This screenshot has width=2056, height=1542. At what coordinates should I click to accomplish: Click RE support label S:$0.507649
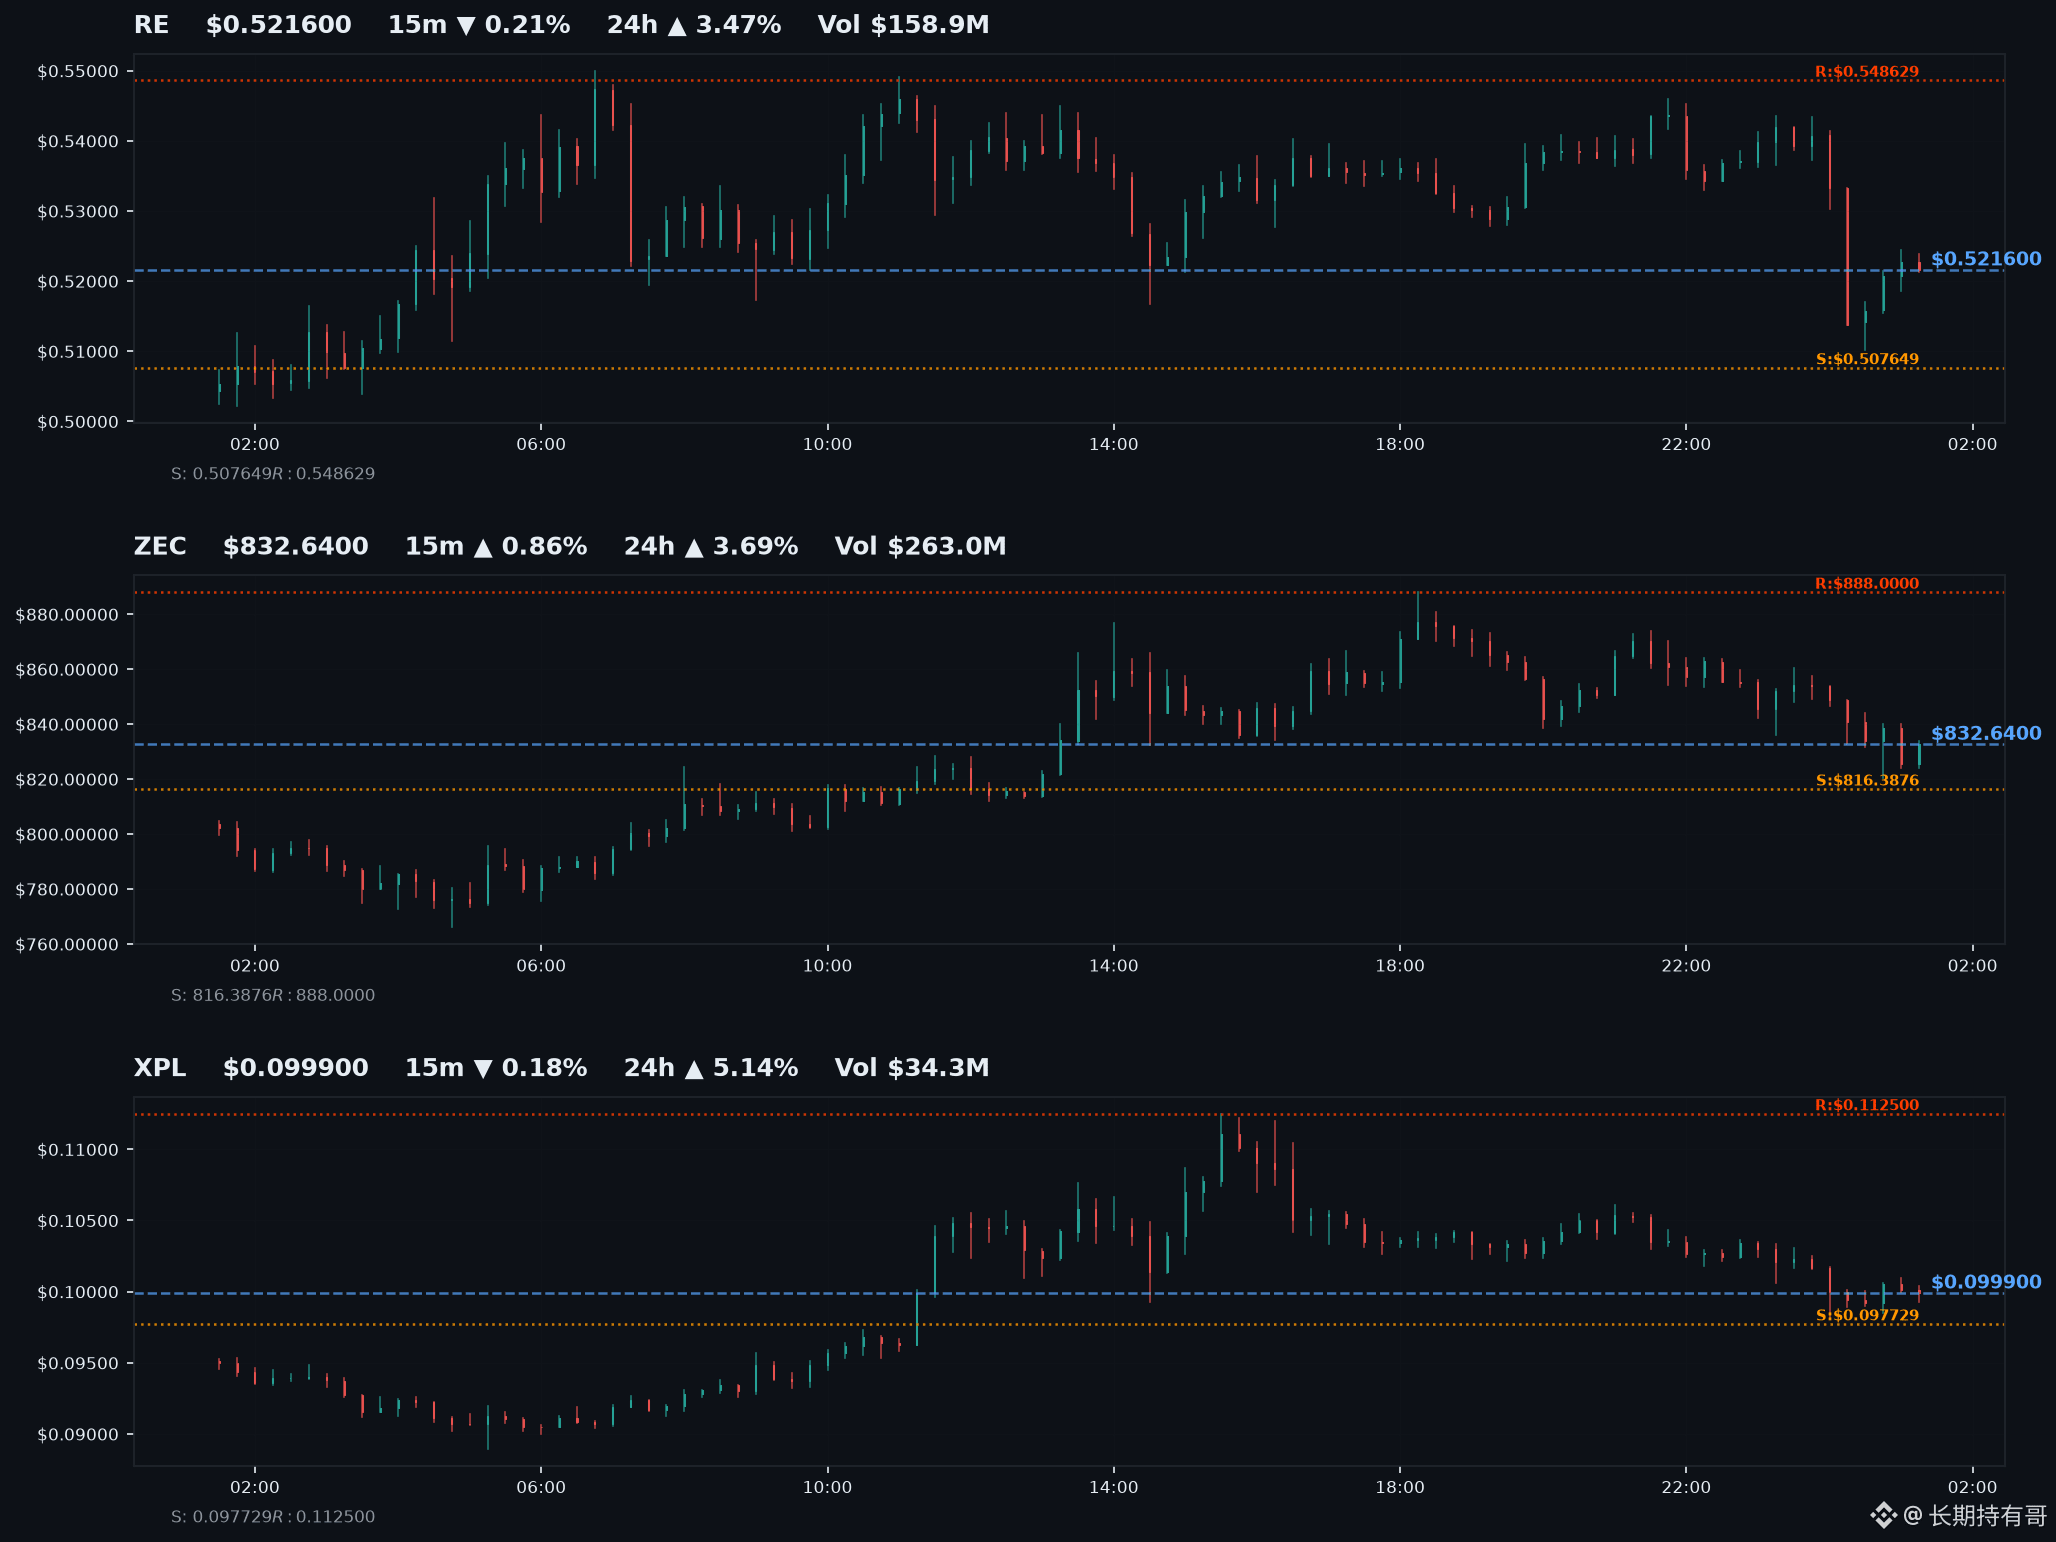1867,359
